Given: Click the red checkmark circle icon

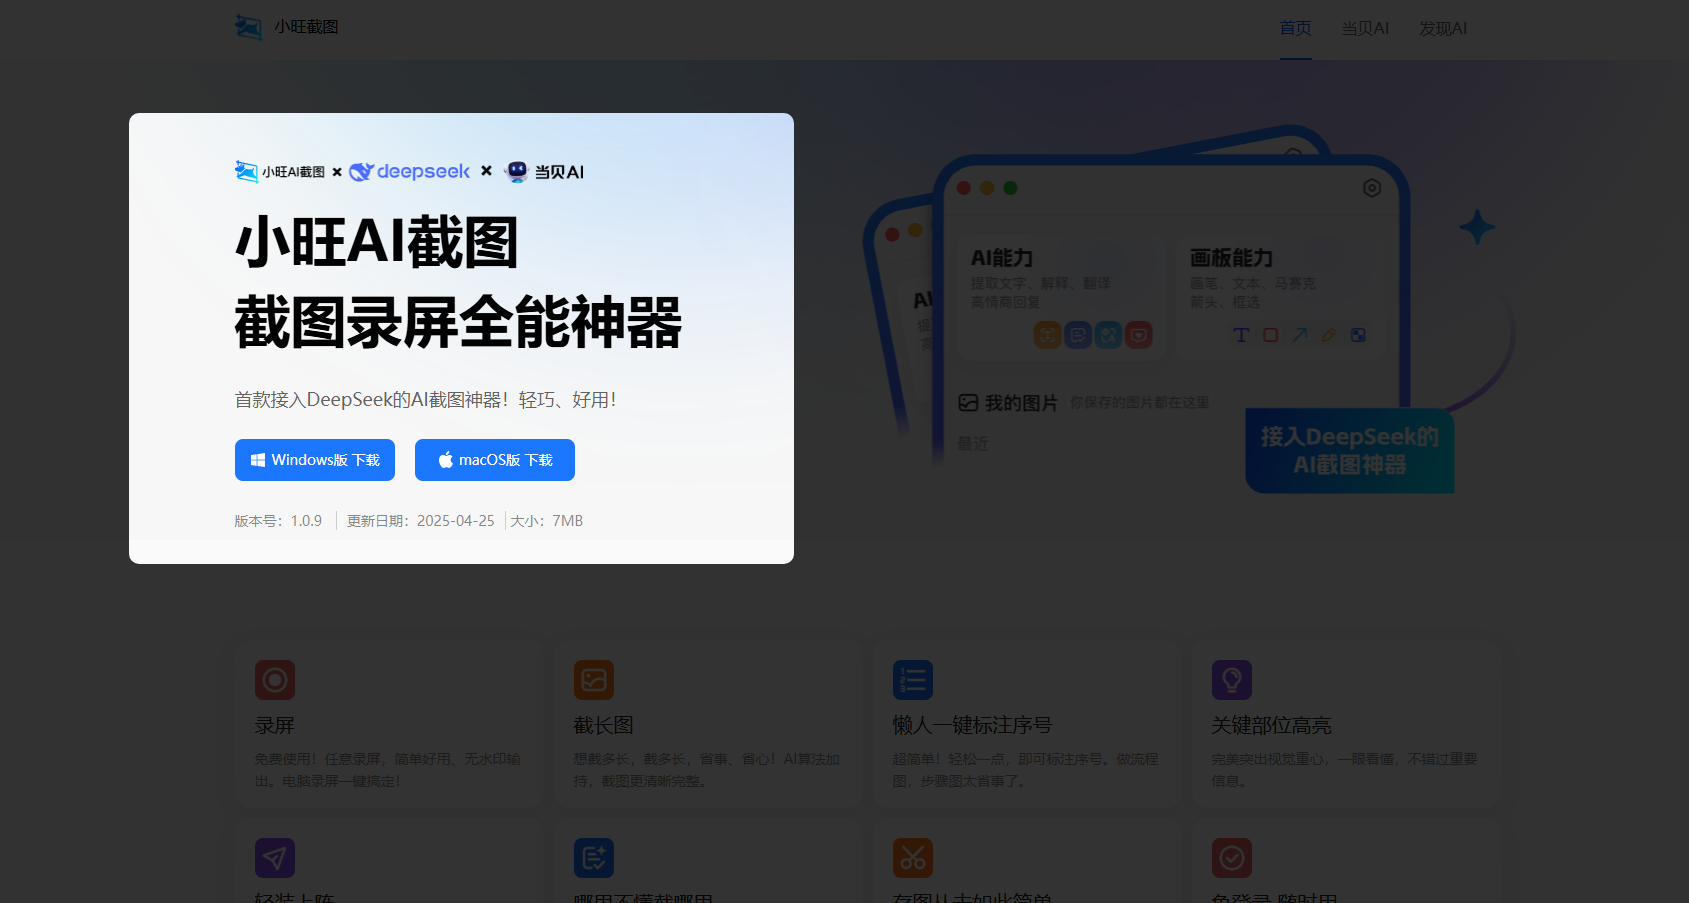Looking at the screenshot, I should pyautogui.click(x=1232, y=858).
